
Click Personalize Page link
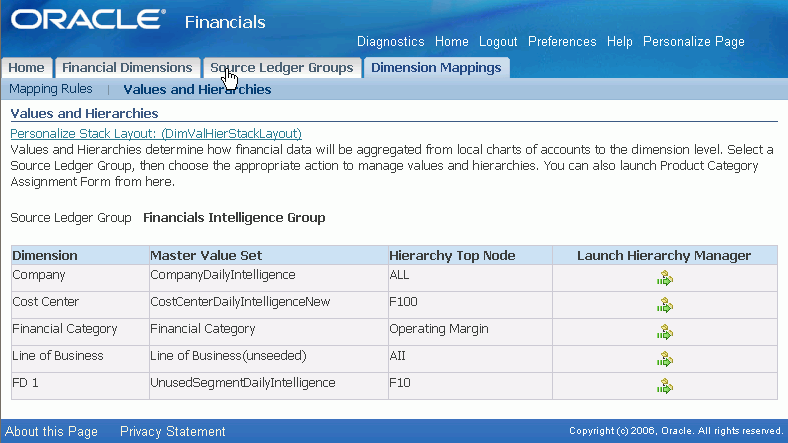[694, 42]
